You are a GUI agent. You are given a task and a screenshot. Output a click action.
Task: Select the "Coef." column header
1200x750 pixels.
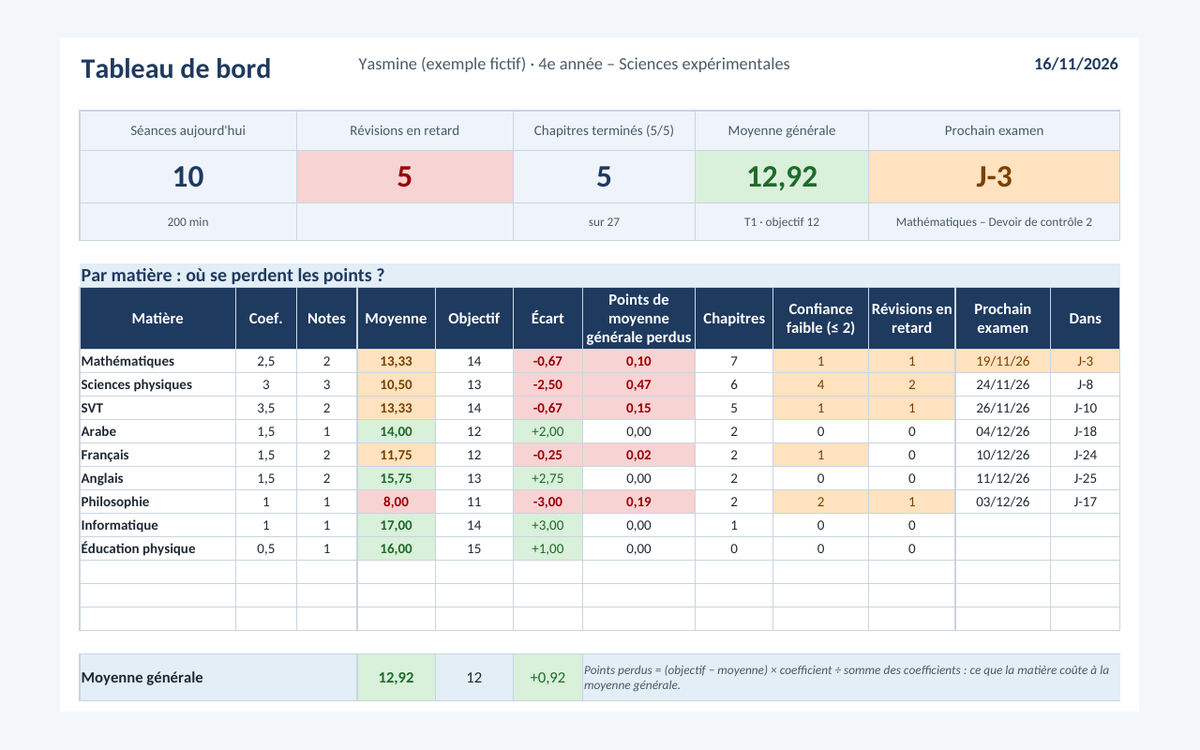[x=266, y=318]
